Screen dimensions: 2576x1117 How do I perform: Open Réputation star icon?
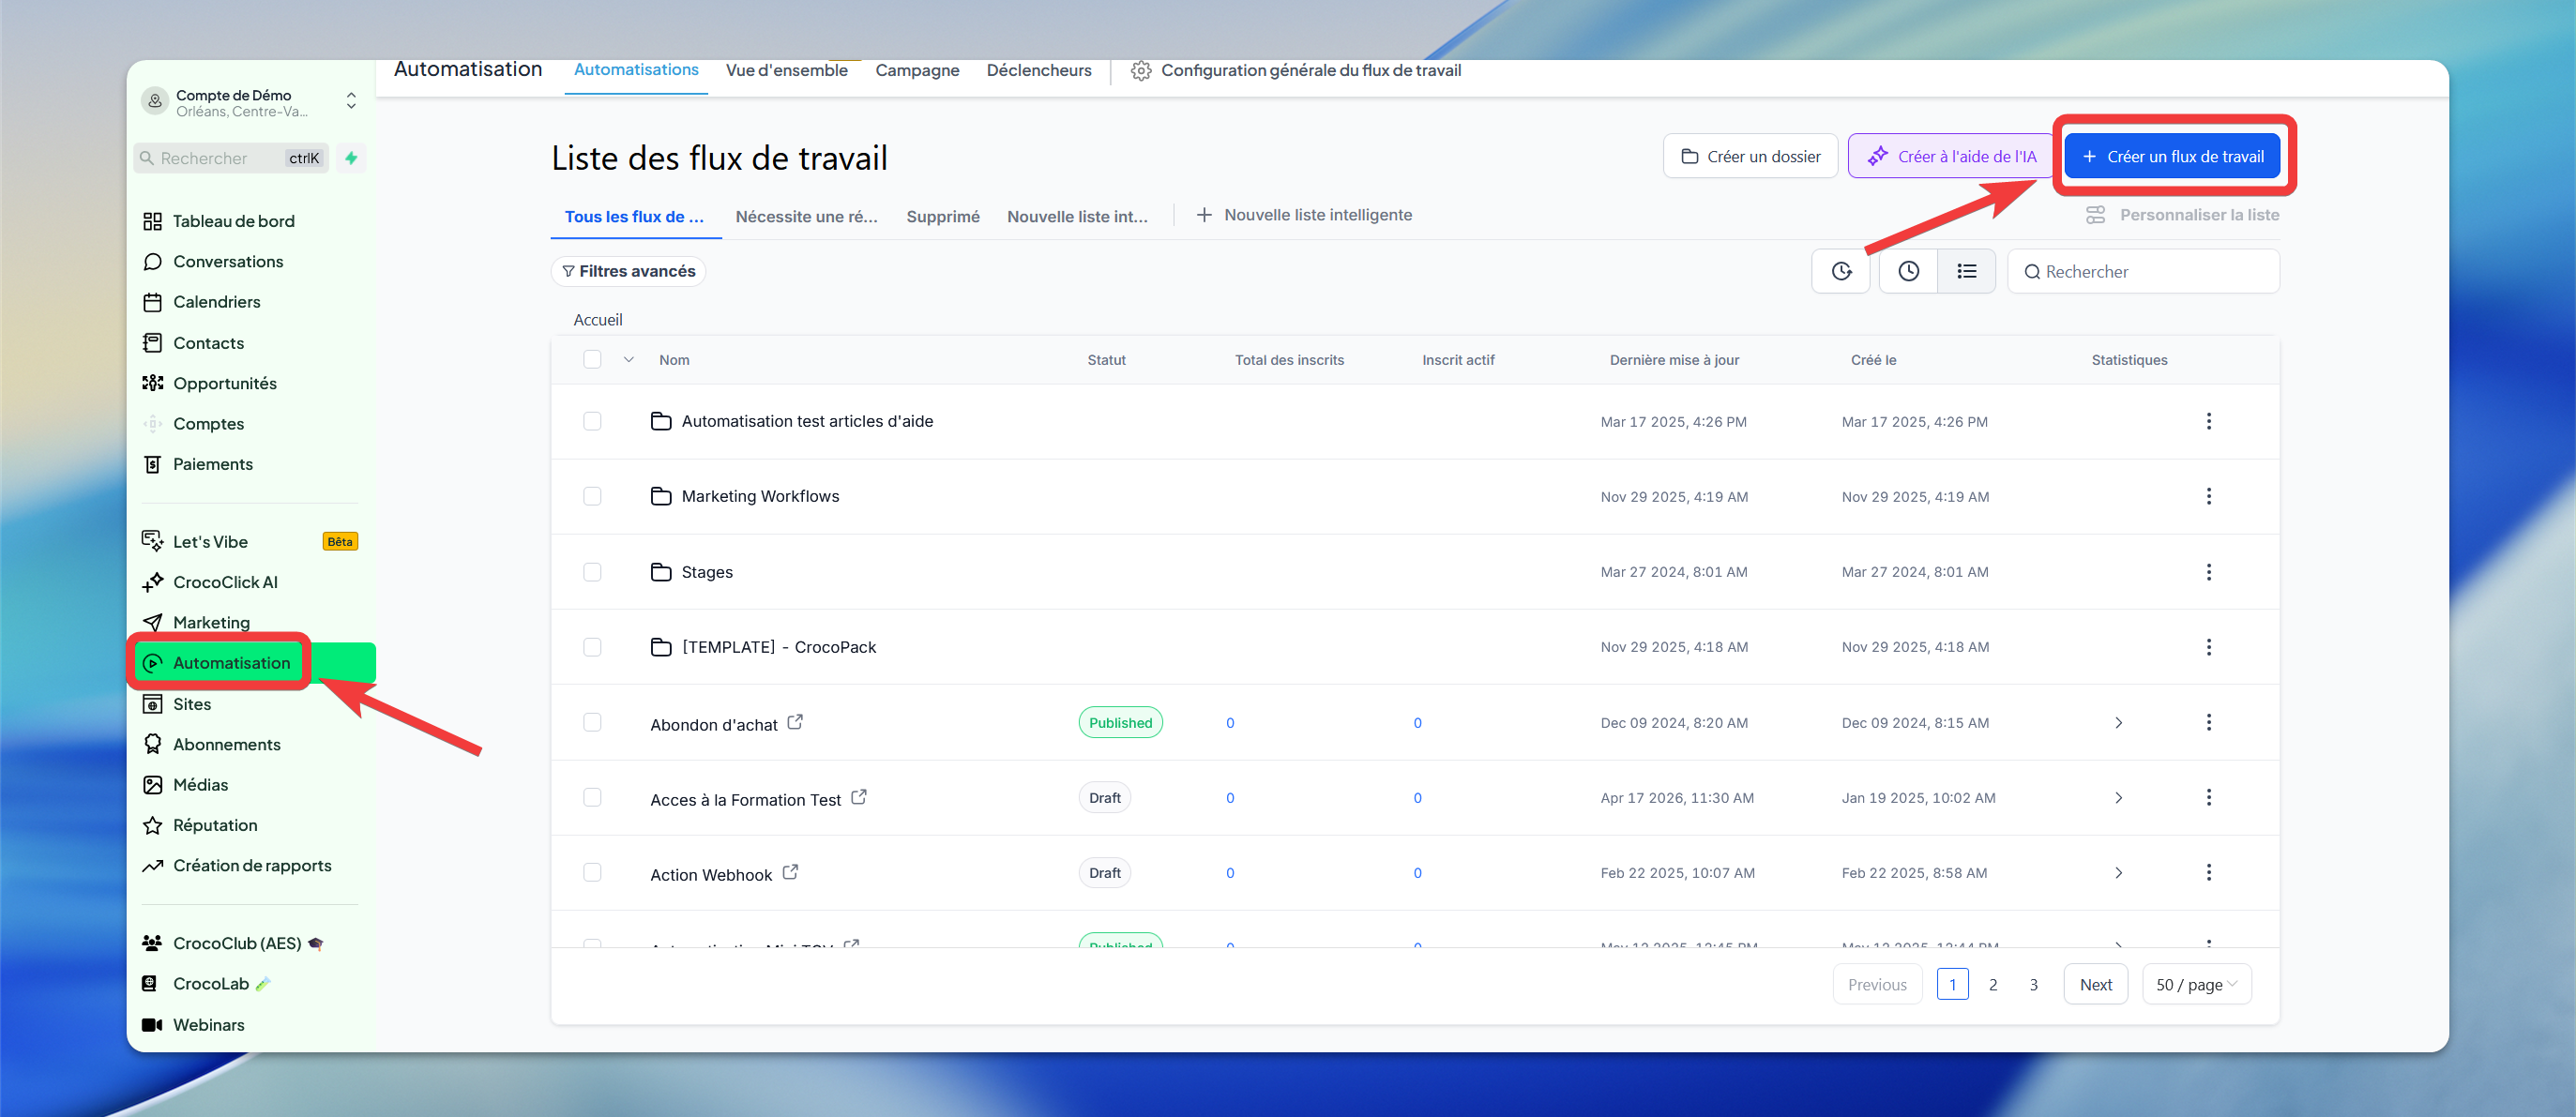(x=152, y=825)
